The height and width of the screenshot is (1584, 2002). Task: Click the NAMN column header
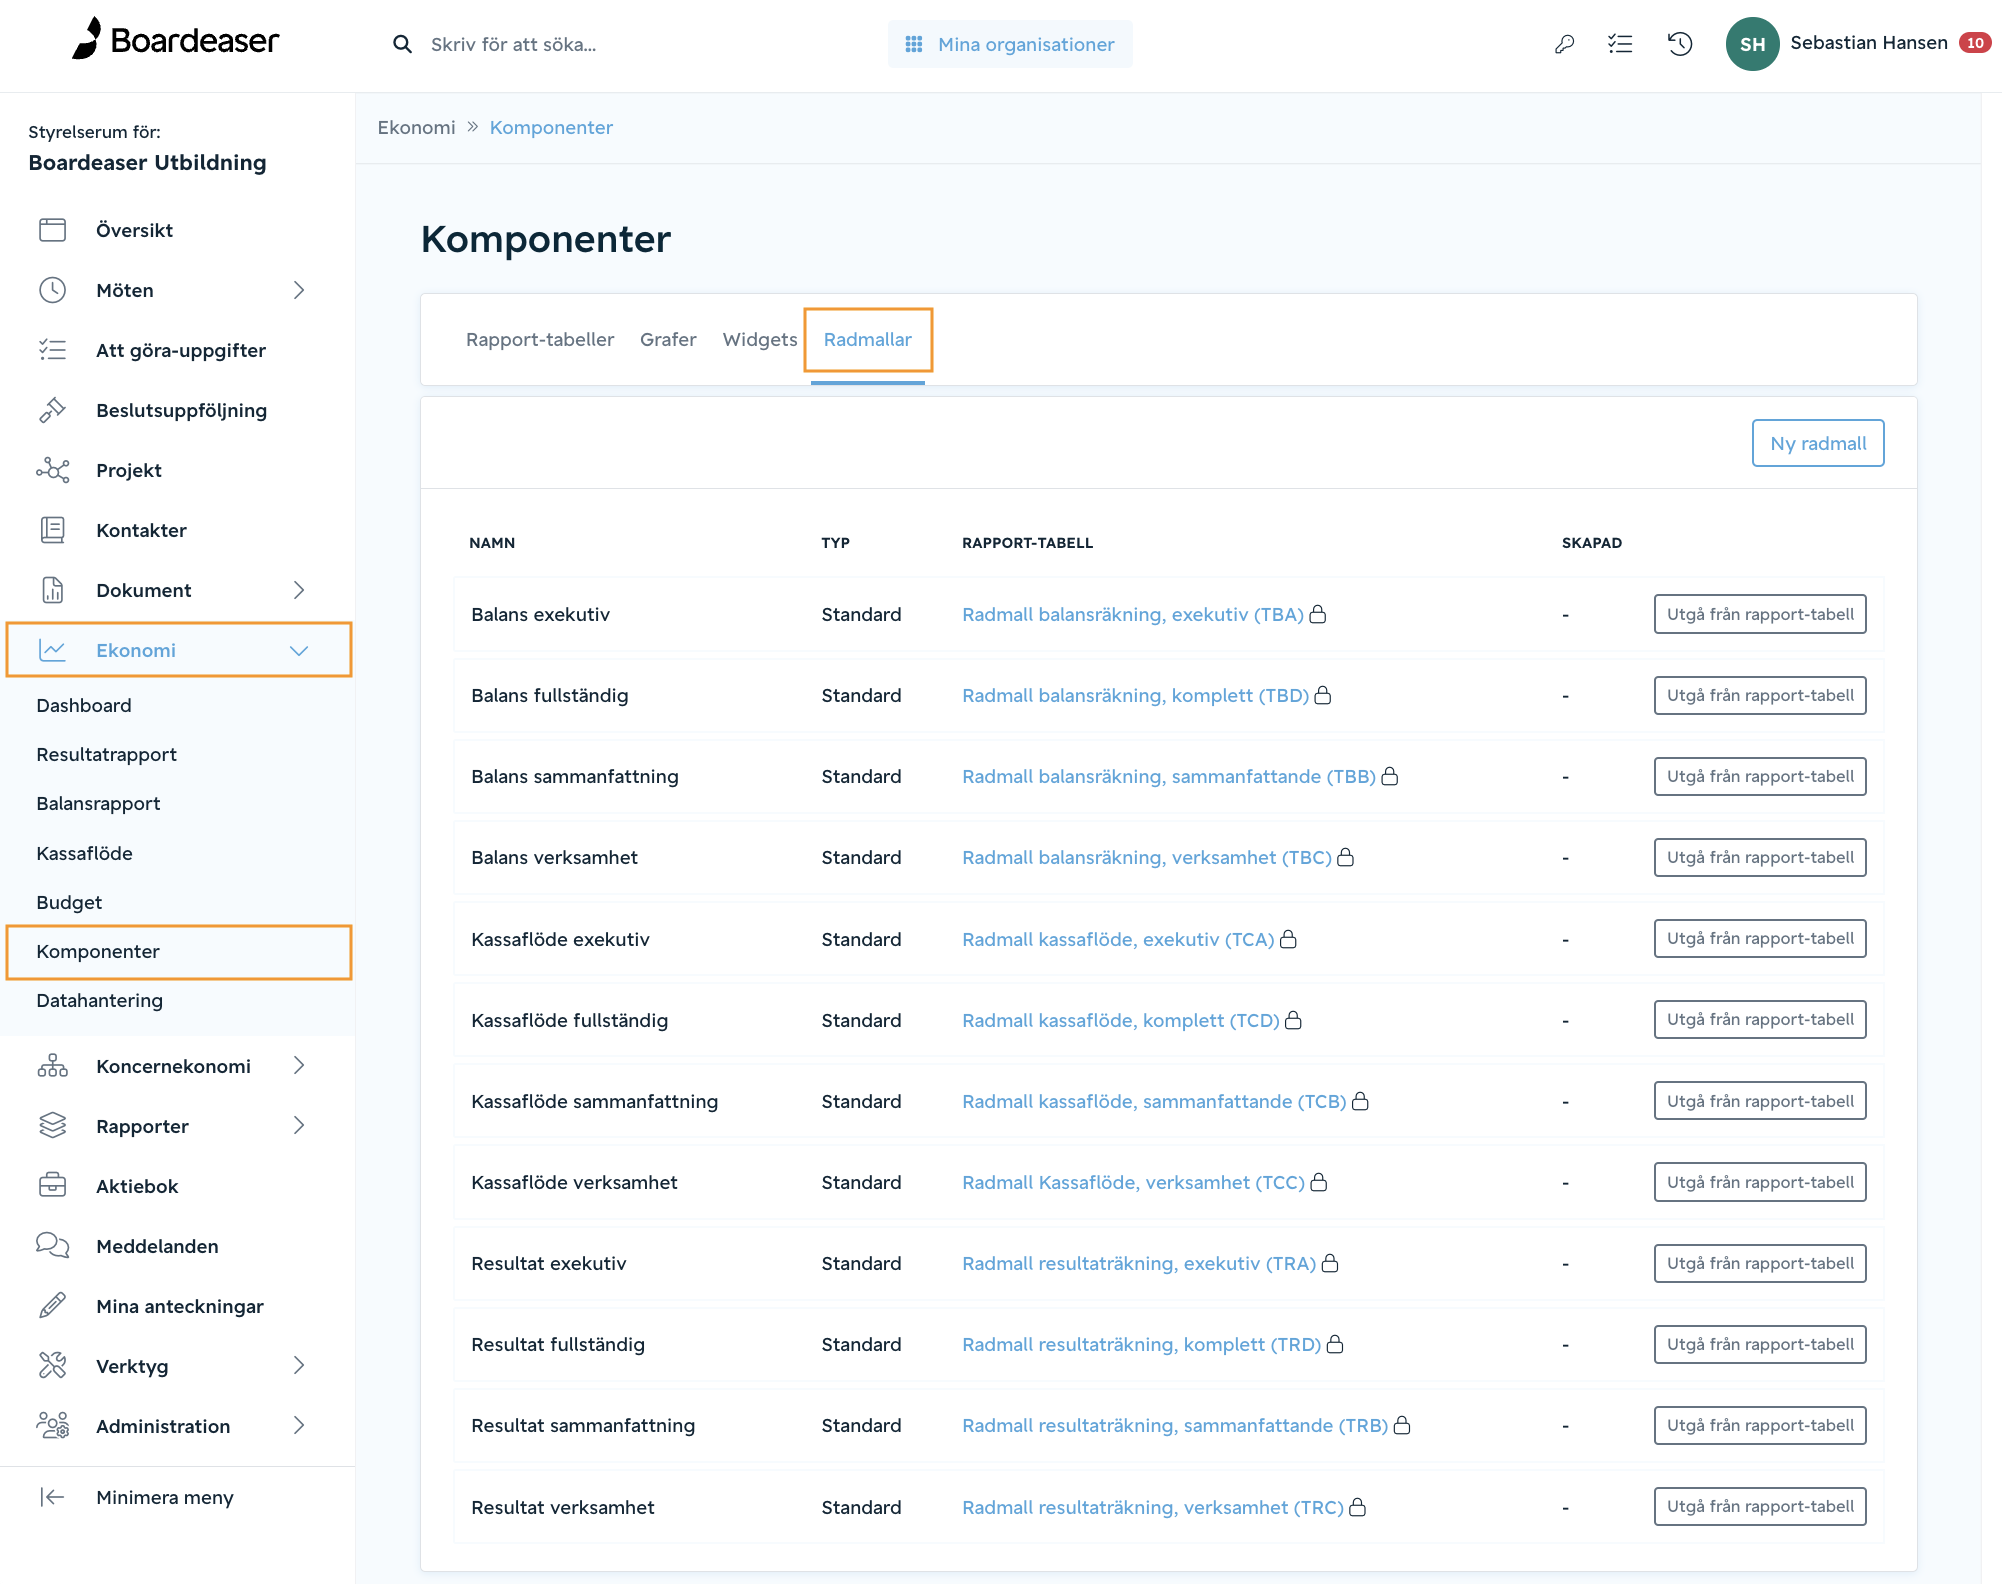tap(492, 543)
